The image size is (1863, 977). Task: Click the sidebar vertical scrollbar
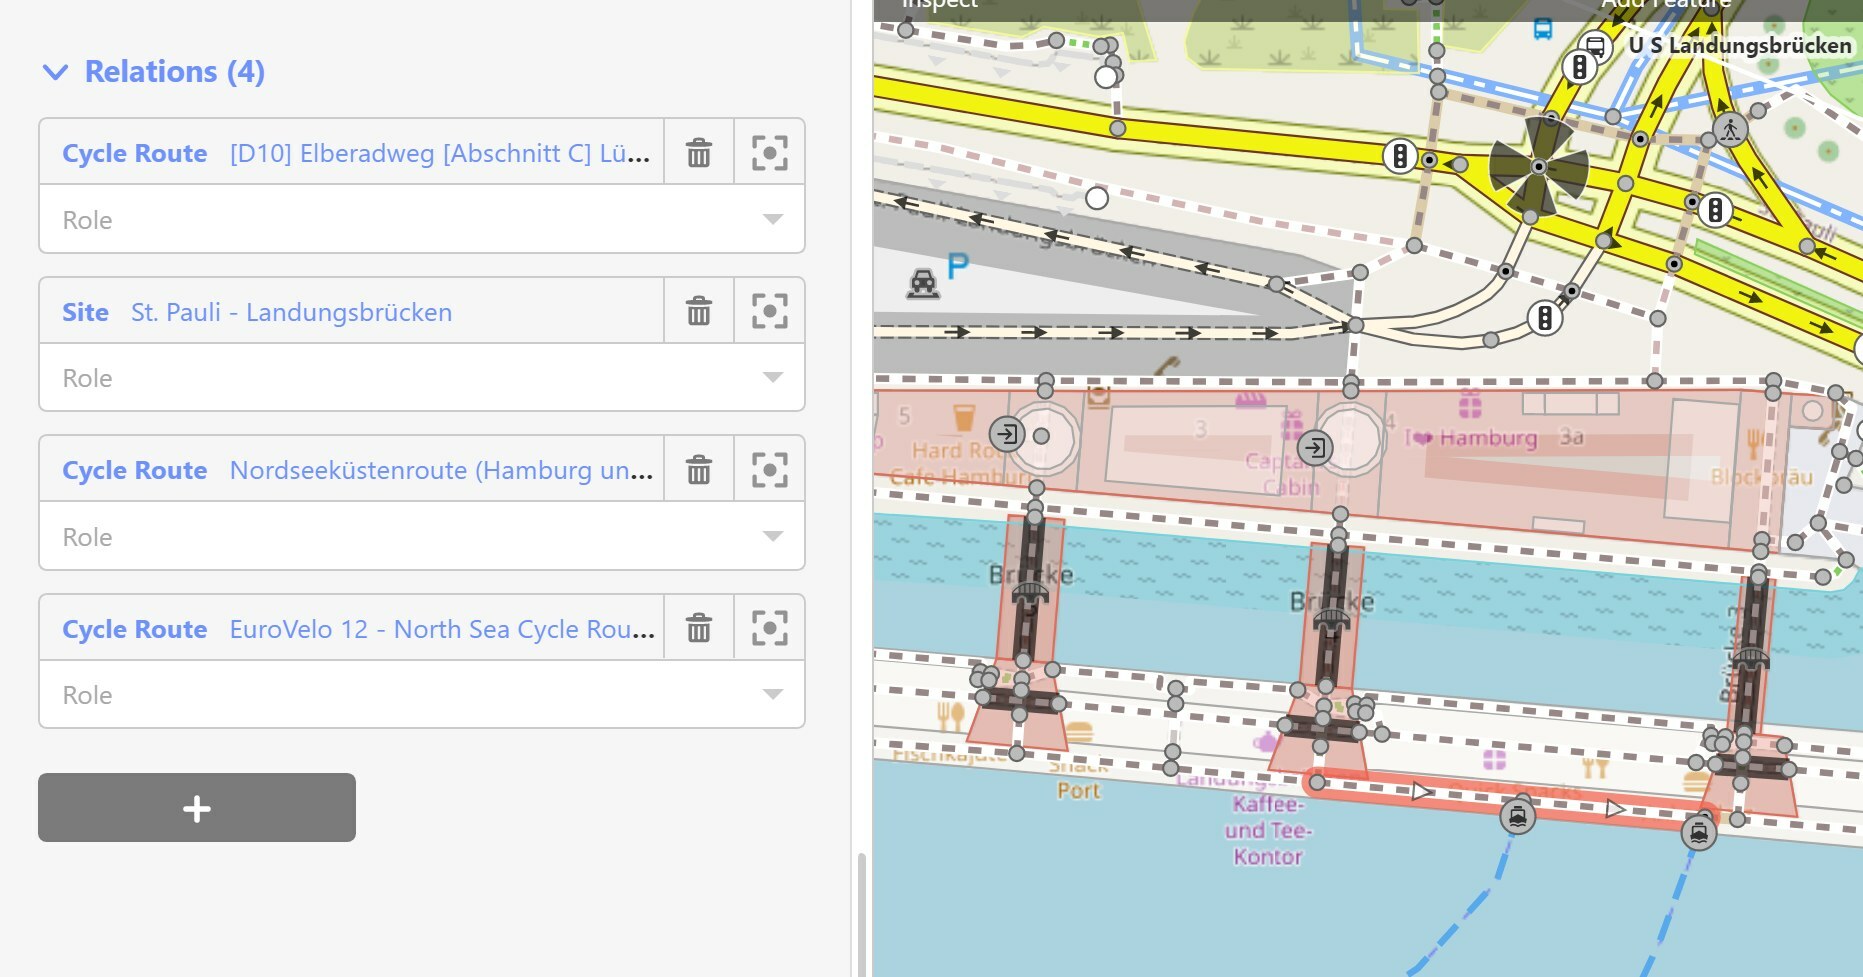[860, 910]
